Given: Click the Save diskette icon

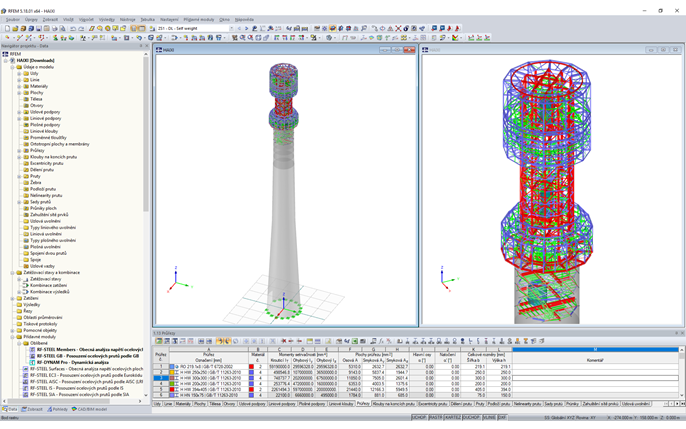Looking at the screenshot, I should click(x=38, y=28).
